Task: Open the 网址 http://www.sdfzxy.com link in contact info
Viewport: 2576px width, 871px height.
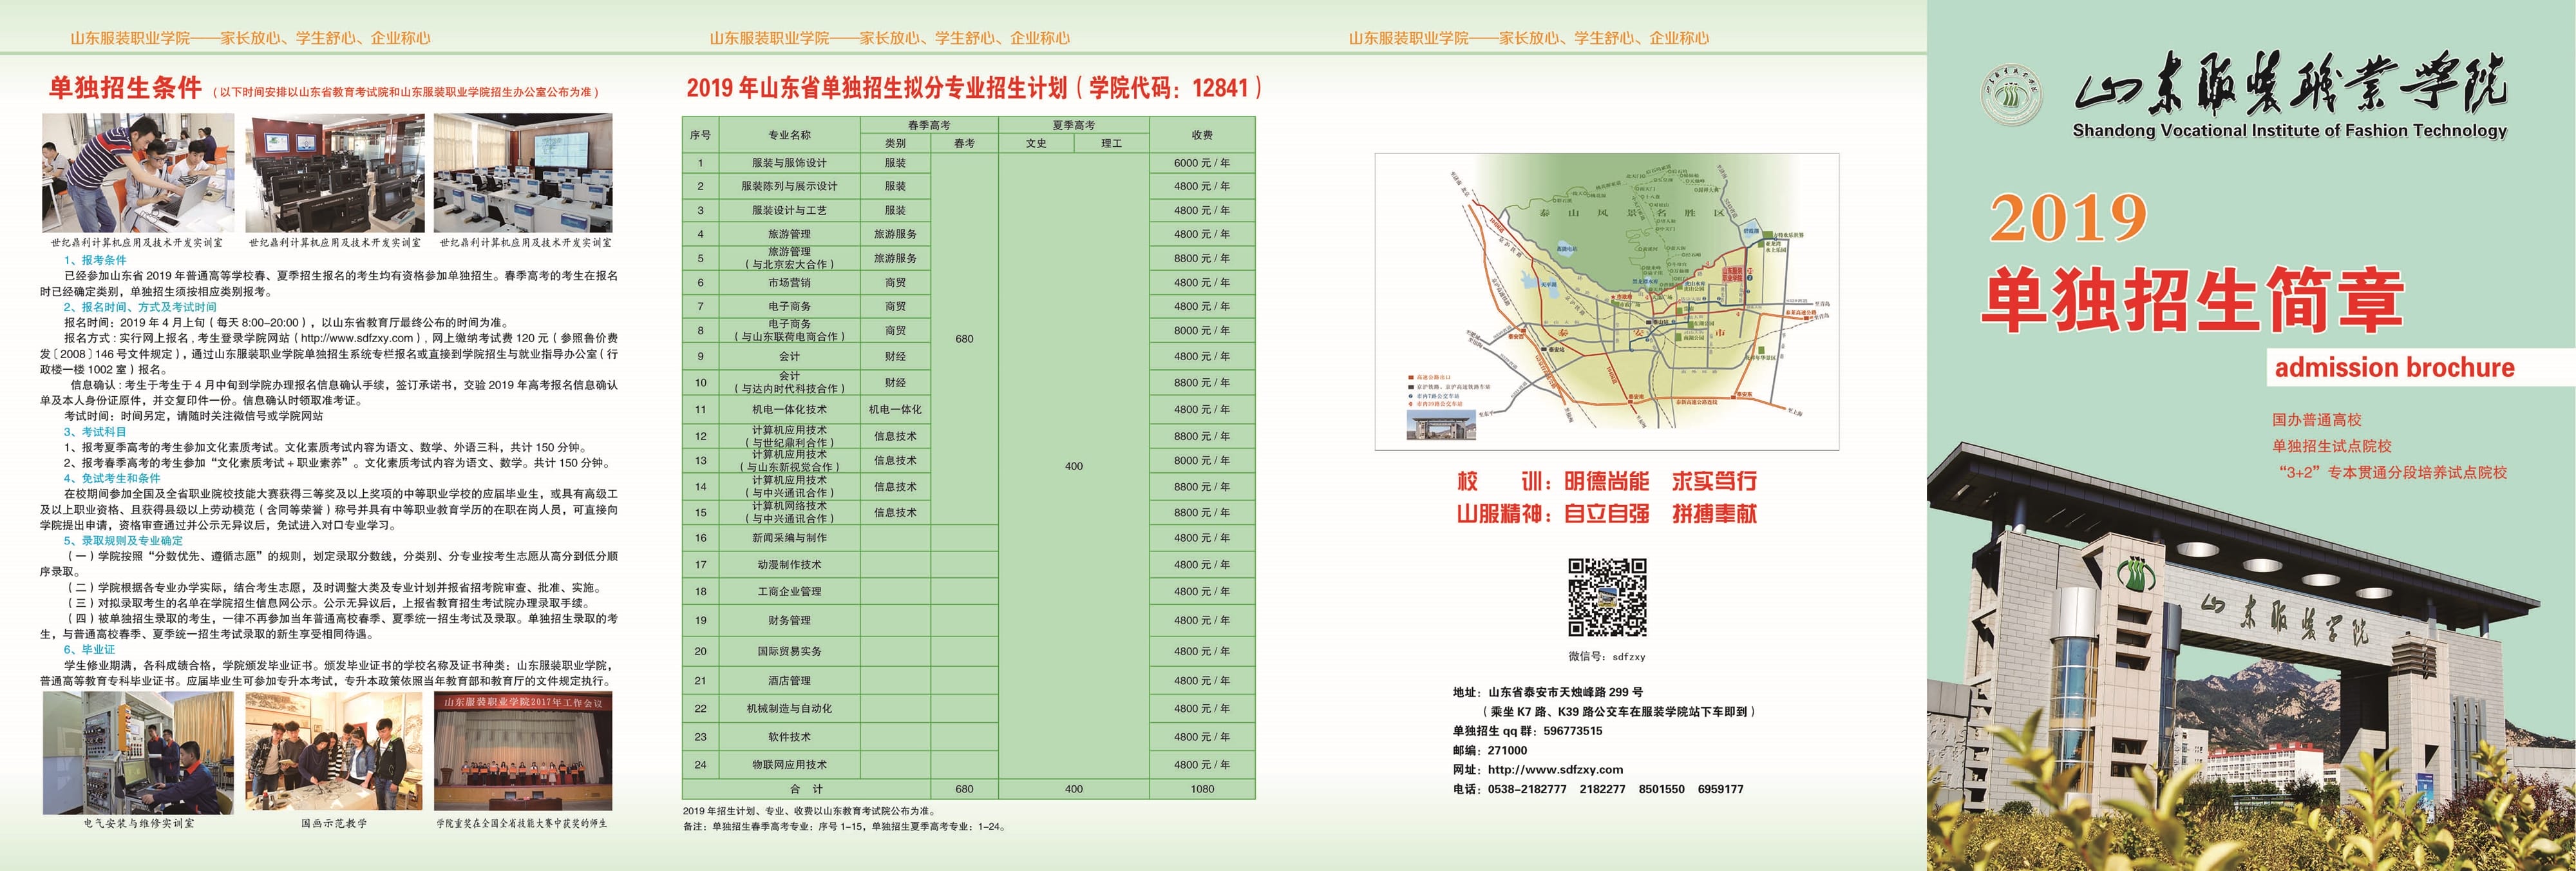Action: 1555,770
